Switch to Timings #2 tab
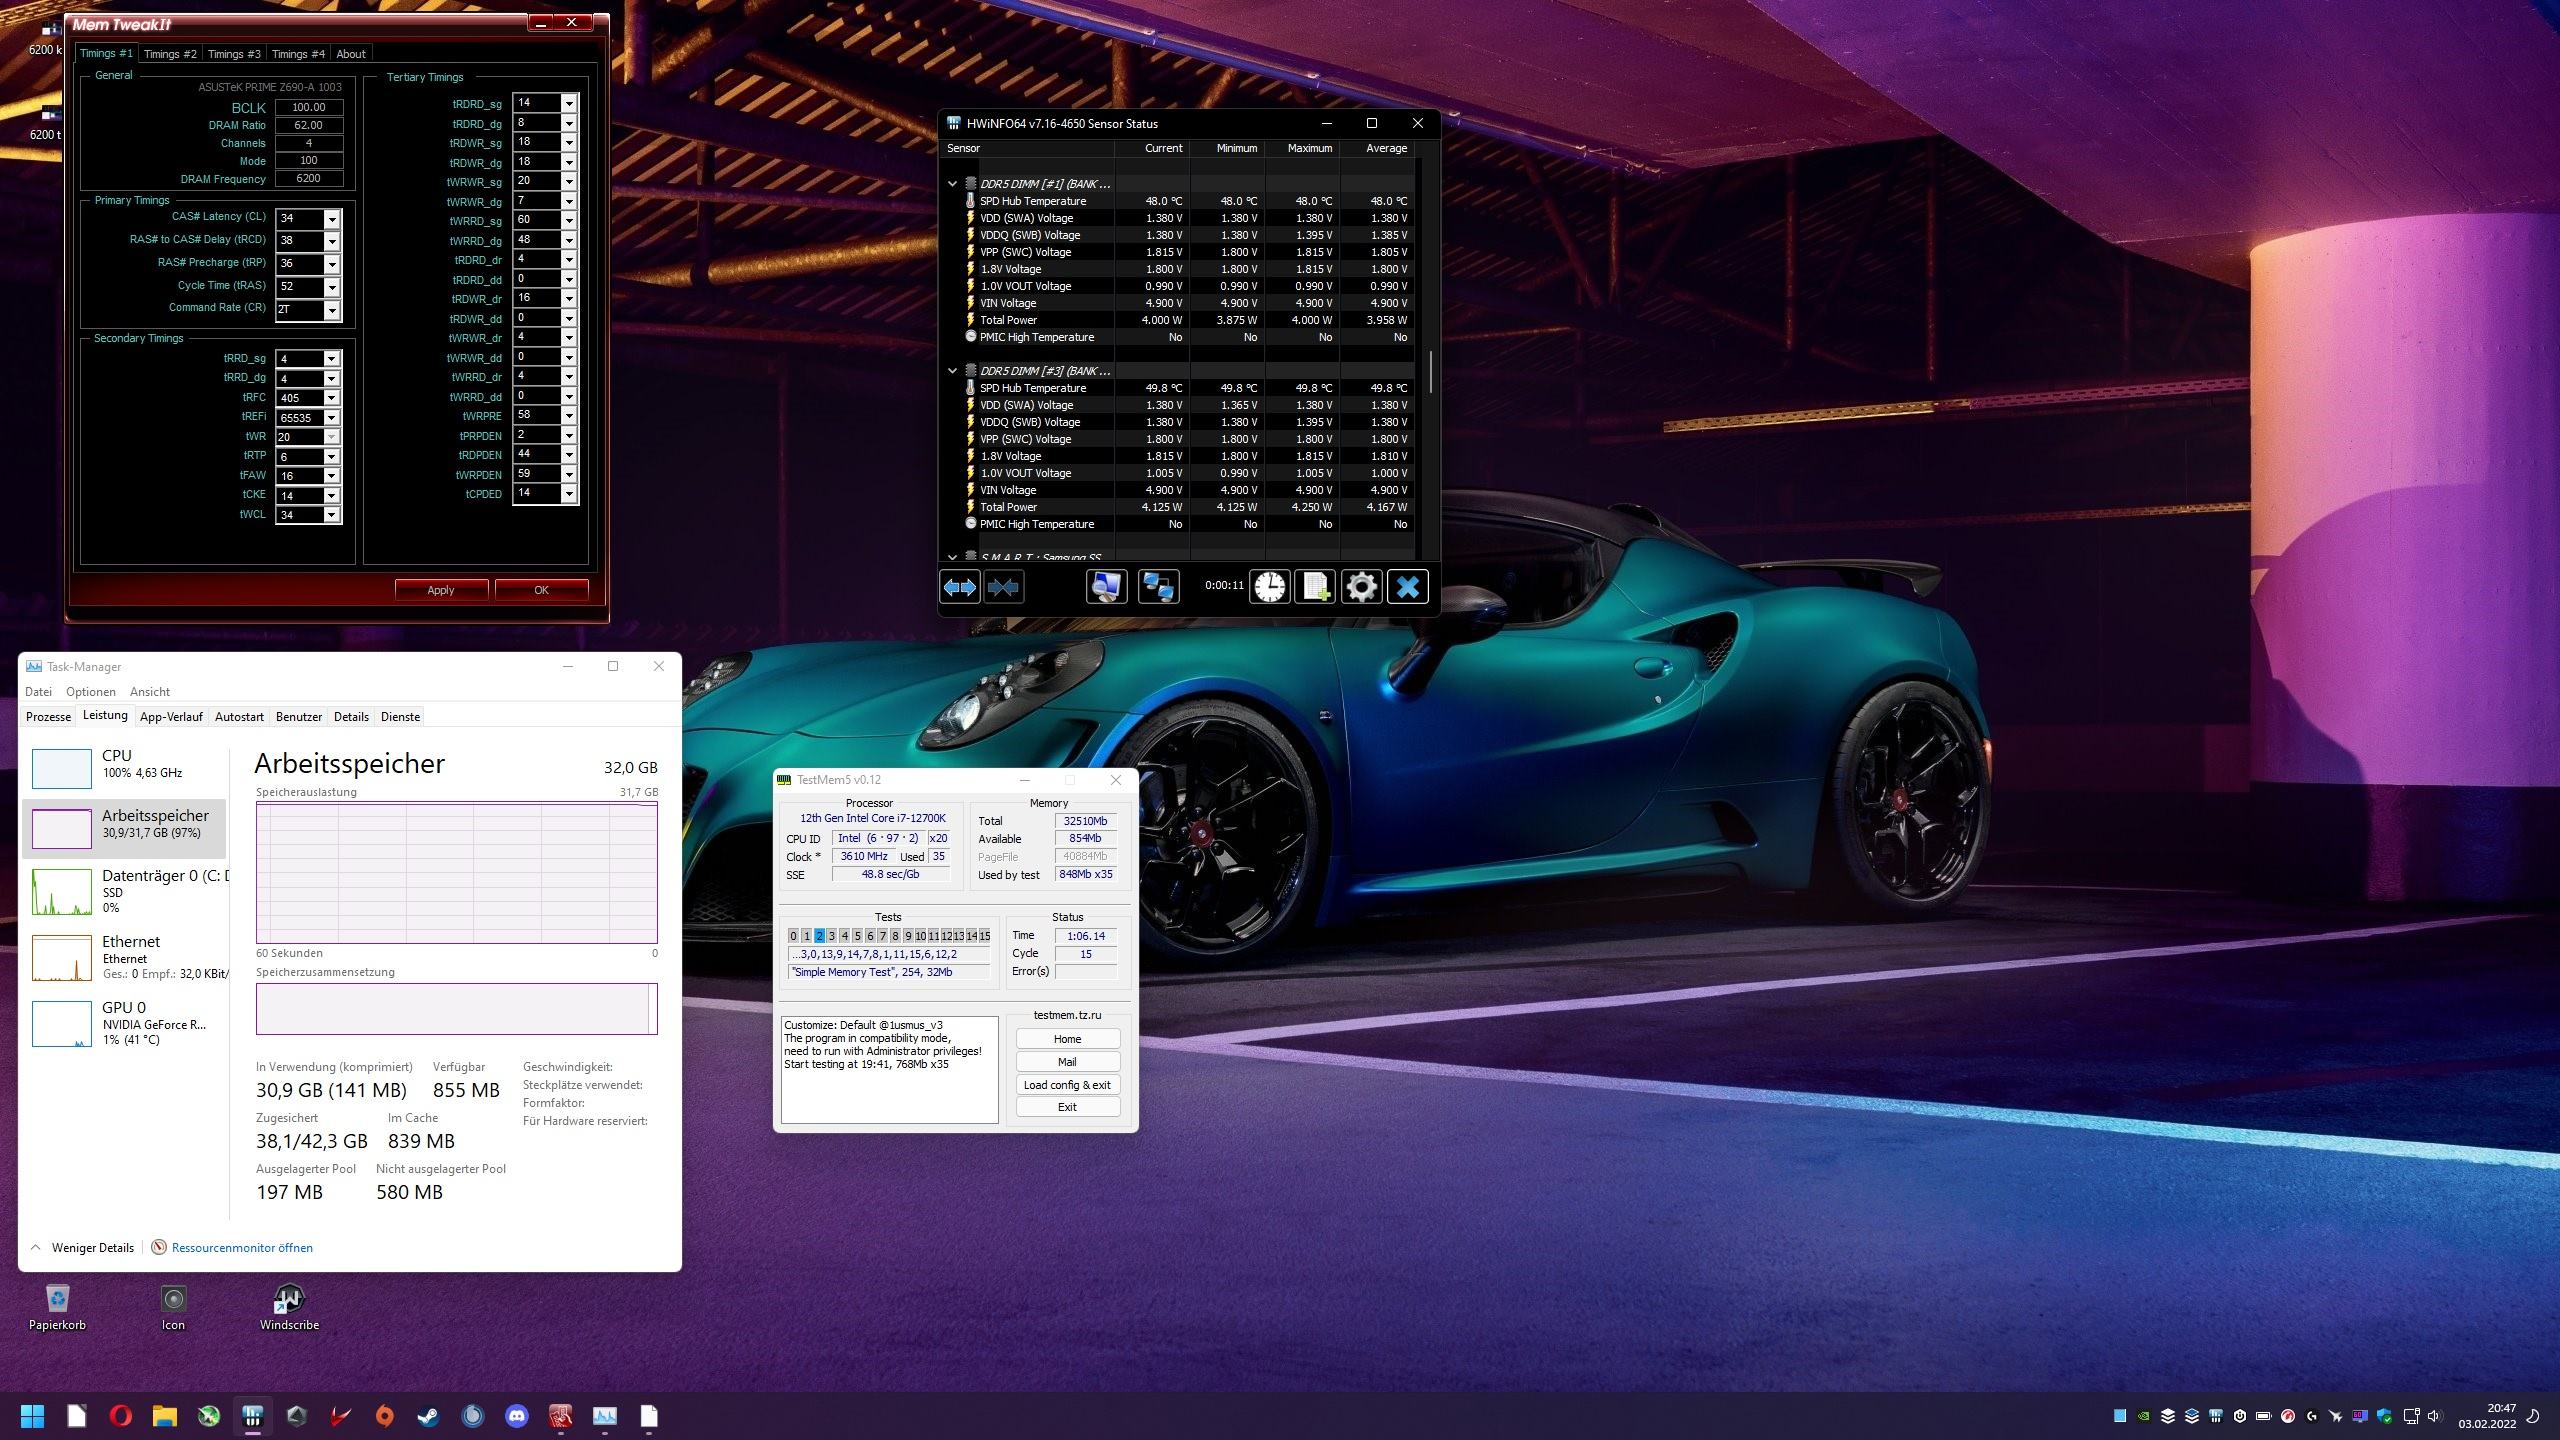This screenshot has height=1440, width=2560. tap(170, 54)
